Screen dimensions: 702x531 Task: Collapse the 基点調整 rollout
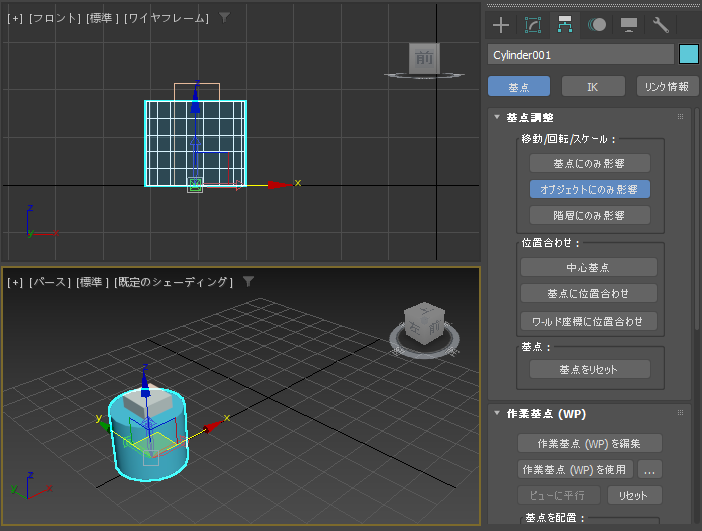(497, 117)
